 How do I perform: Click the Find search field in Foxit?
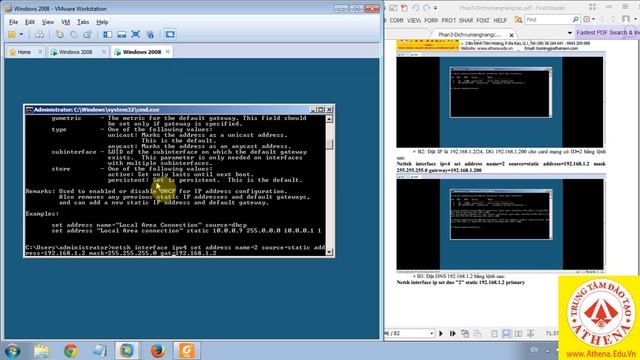tap(548, 19)
